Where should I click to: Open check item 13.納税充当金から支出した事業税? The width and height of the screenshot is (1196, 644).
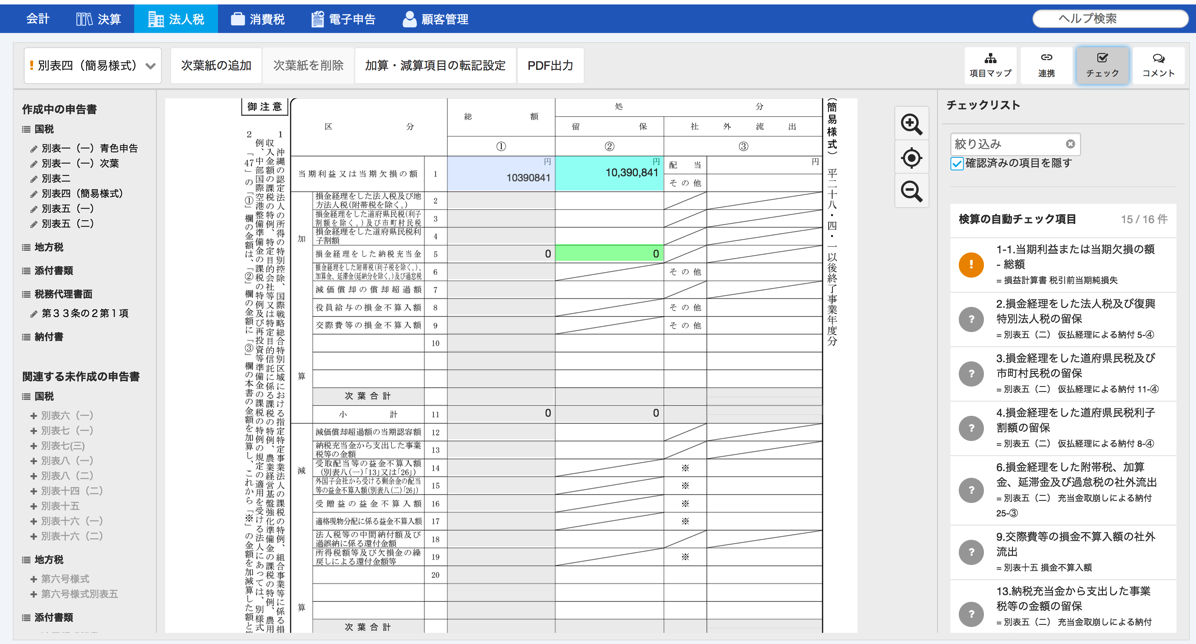click(x=1063, y=607)
